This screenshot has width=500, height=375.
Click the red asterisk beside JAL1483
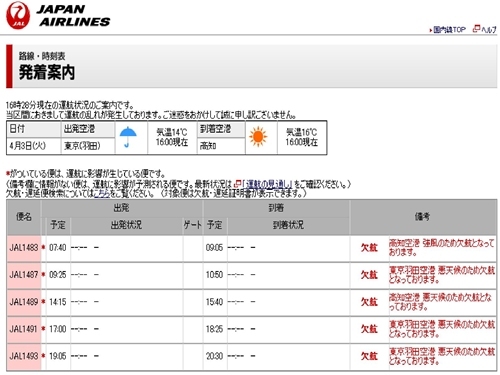click(43, 247)
